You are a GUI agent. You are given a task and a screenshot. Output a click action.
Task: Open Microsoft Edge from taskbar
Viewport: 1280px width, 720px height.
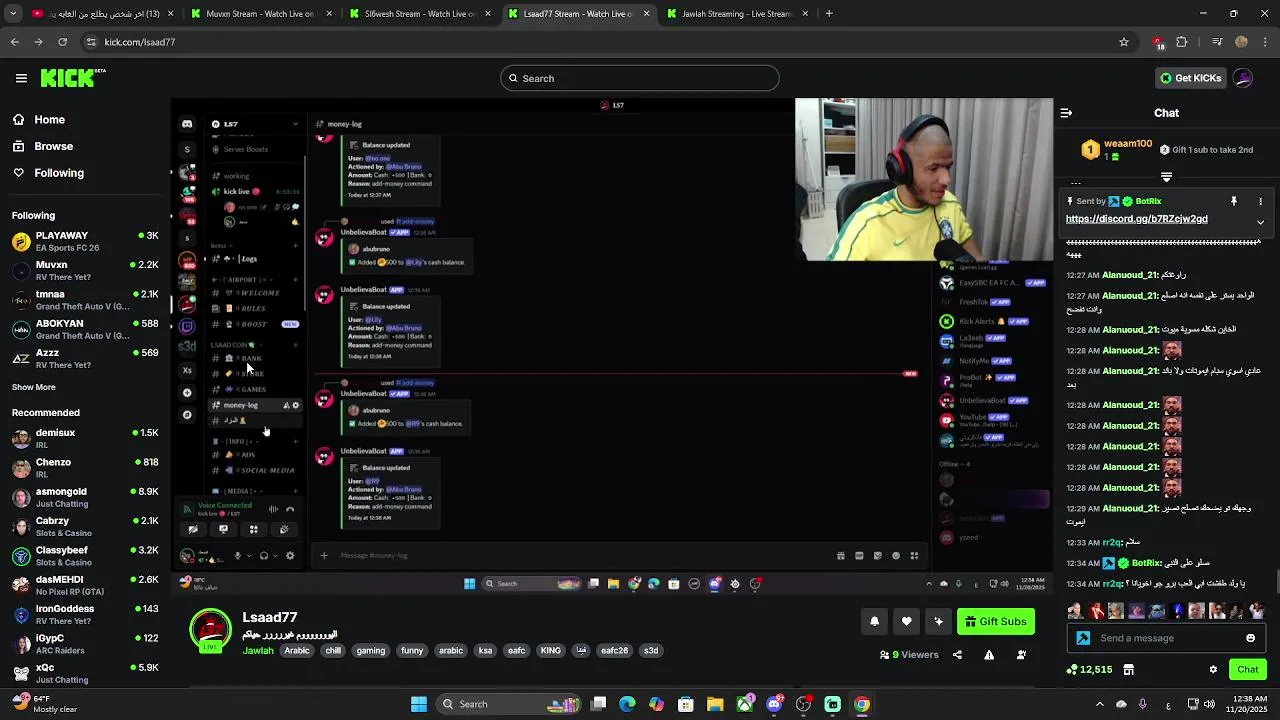(x=627, y=704)
